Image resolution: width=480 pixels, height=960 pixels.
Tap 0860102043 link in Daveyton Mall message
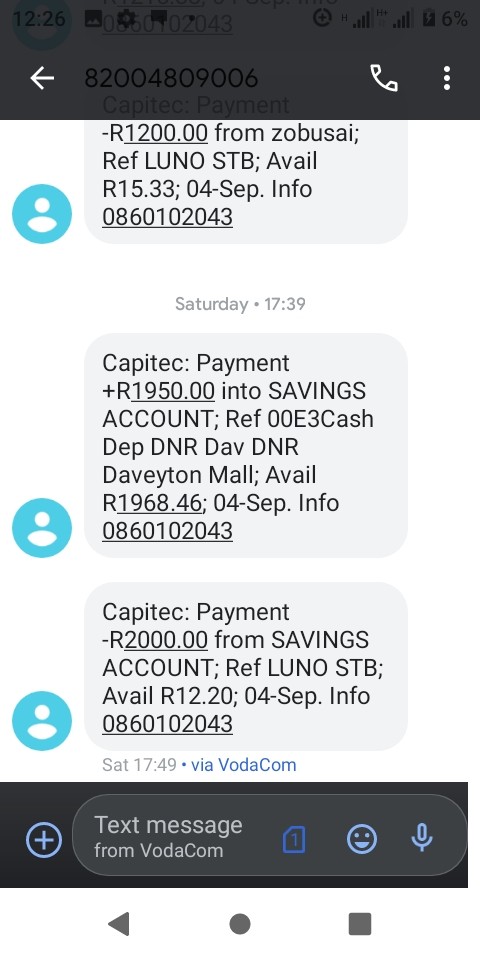(167, 531)
